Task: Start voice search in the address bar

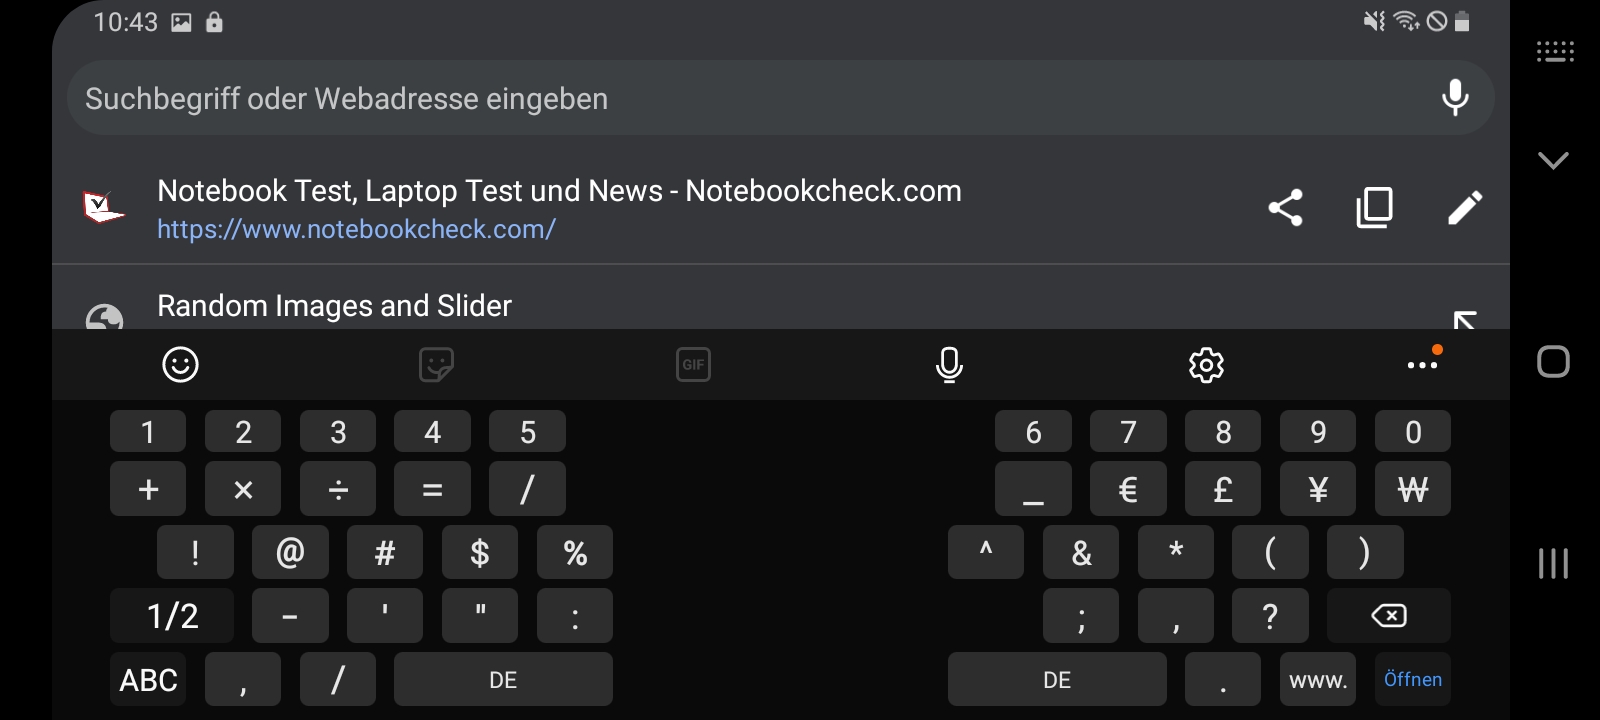Action: click(x=1455, y=98)
